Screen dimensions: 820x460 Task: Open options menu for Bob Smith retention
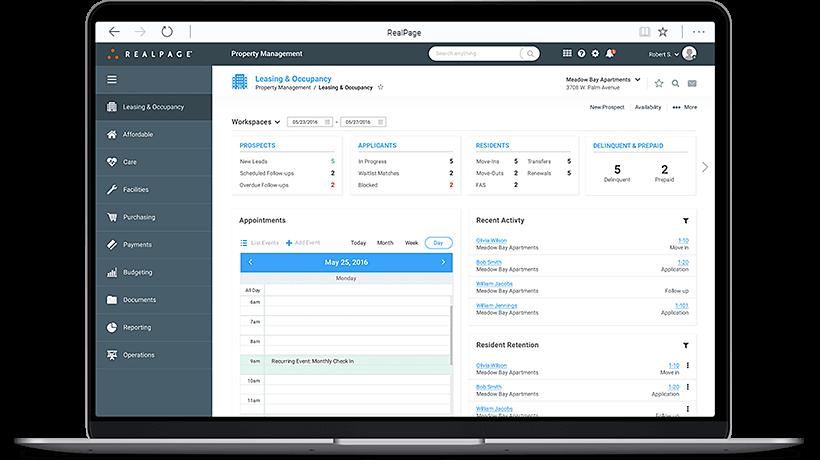(688, 387)
